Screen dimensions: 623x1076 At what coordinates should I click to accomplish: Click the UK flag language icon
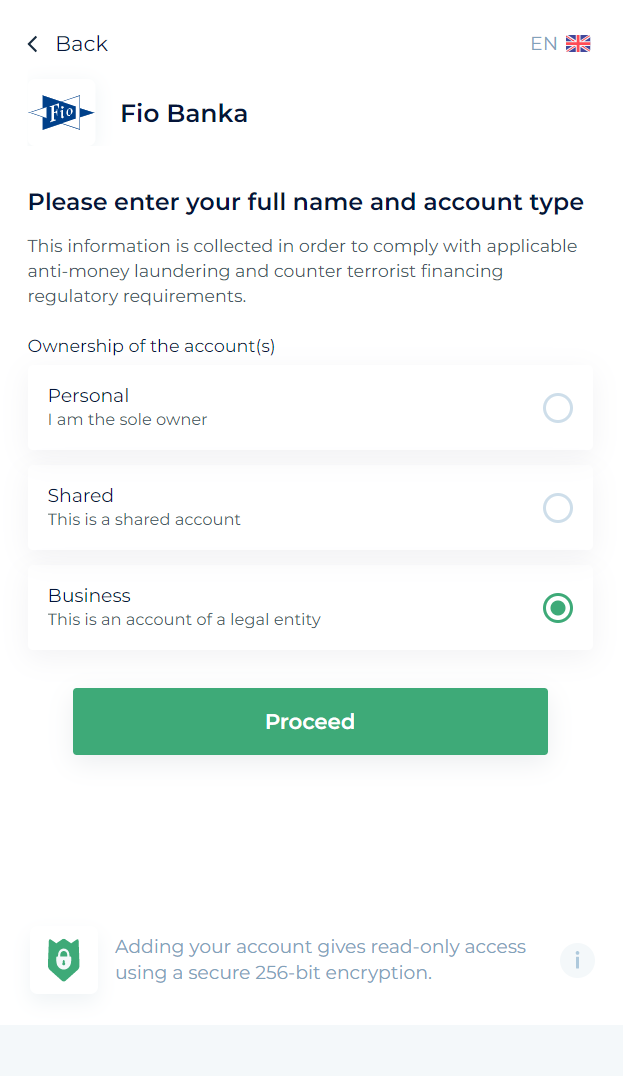578,44
